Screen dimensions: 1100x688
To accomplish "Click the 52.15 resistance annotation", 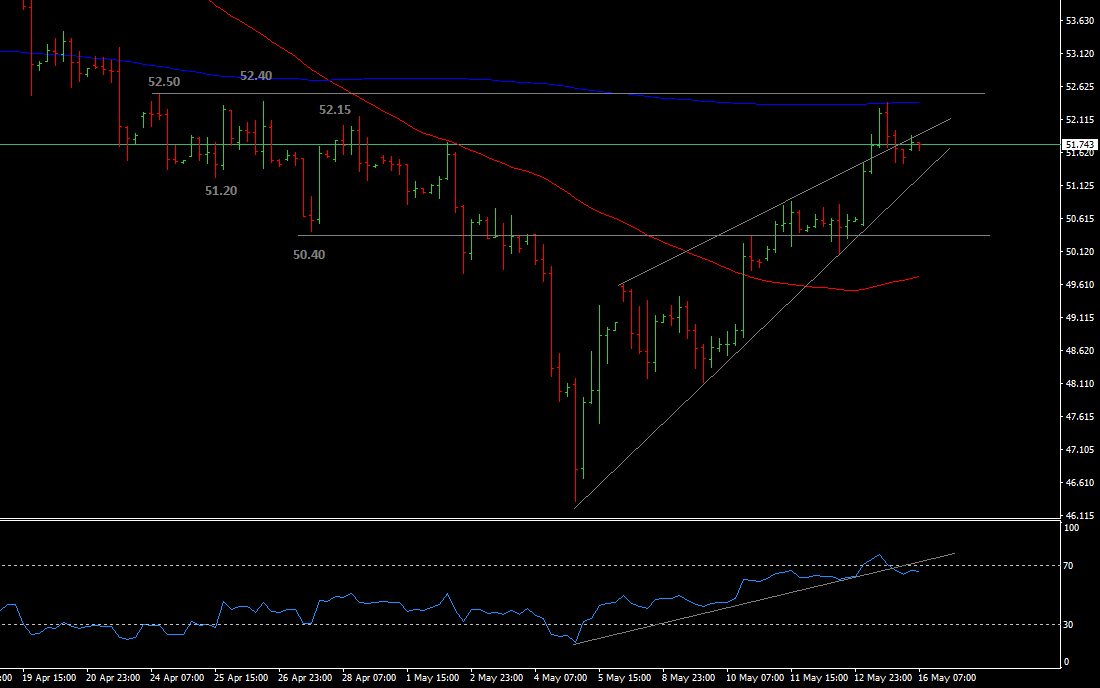I will 335,109.
